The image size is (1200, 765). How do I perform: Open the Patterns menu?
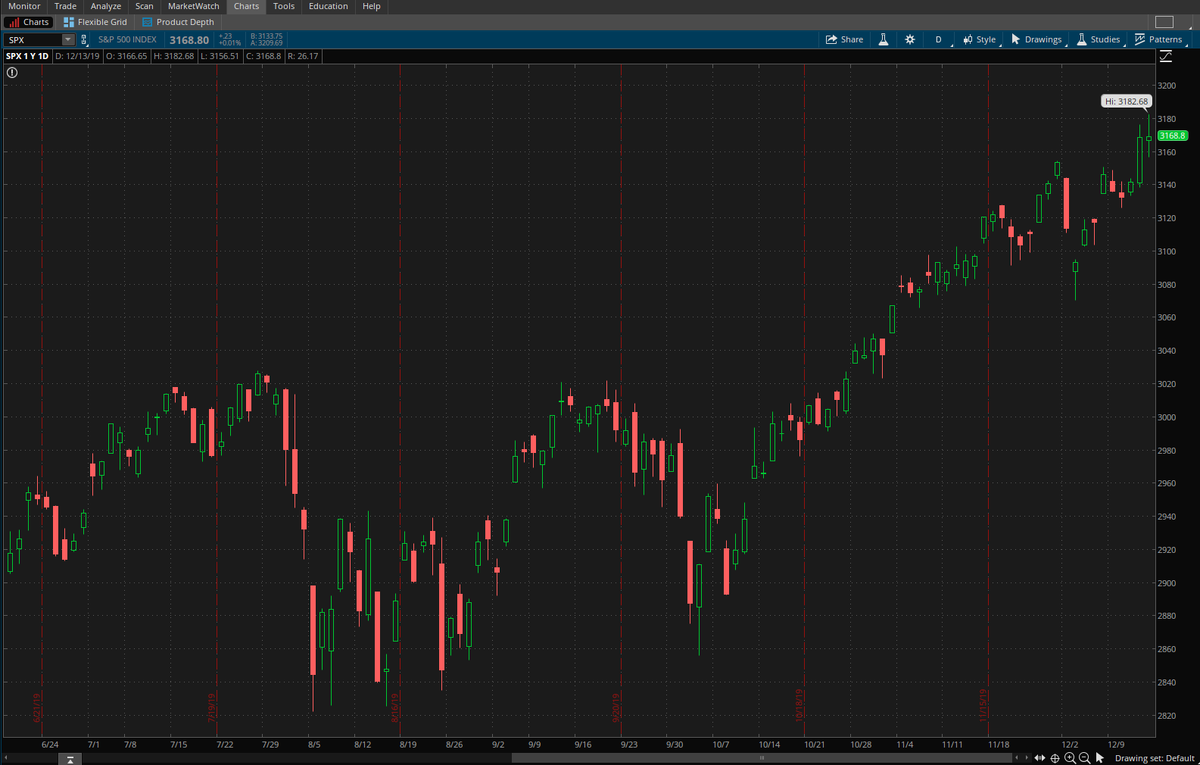pos(1158,39)
